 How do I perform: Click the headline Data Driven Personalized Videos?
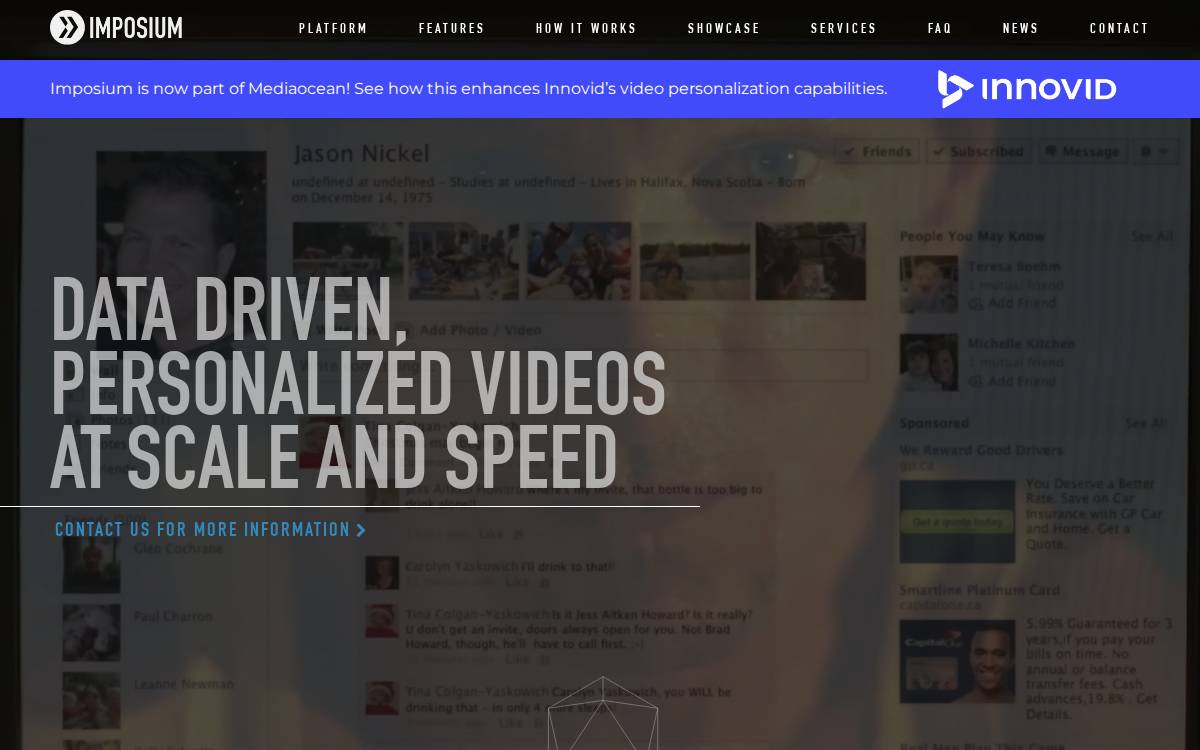[x=358, y=382]
